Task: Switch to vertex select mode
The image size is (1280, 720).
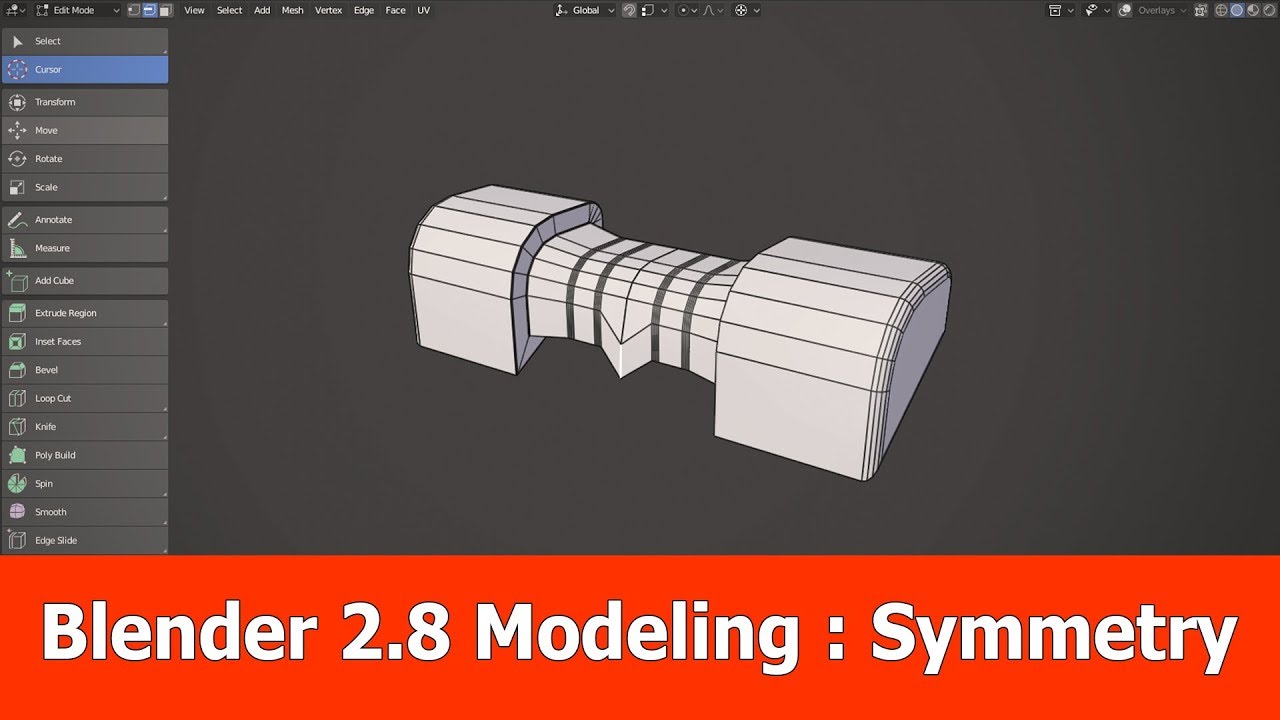Action: [x=135, y=10]
